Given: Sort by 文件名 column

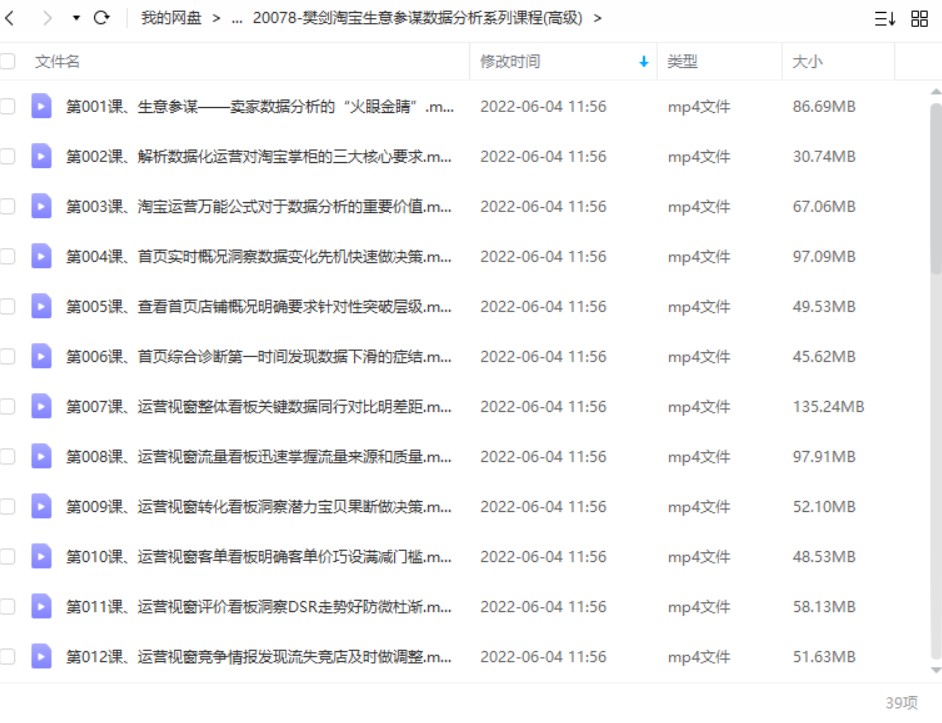Looking at the screenshot, I should coord(57,61).
